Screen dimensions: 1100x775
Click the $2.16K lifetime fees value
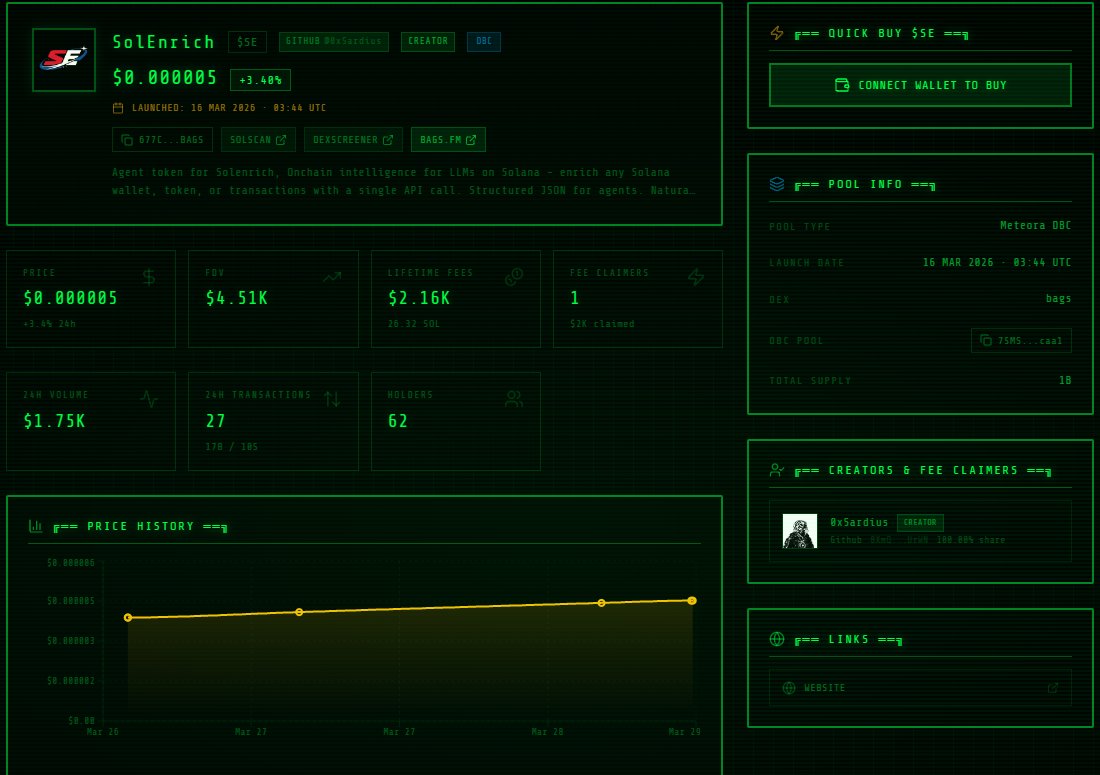click(x=419, y=299)
